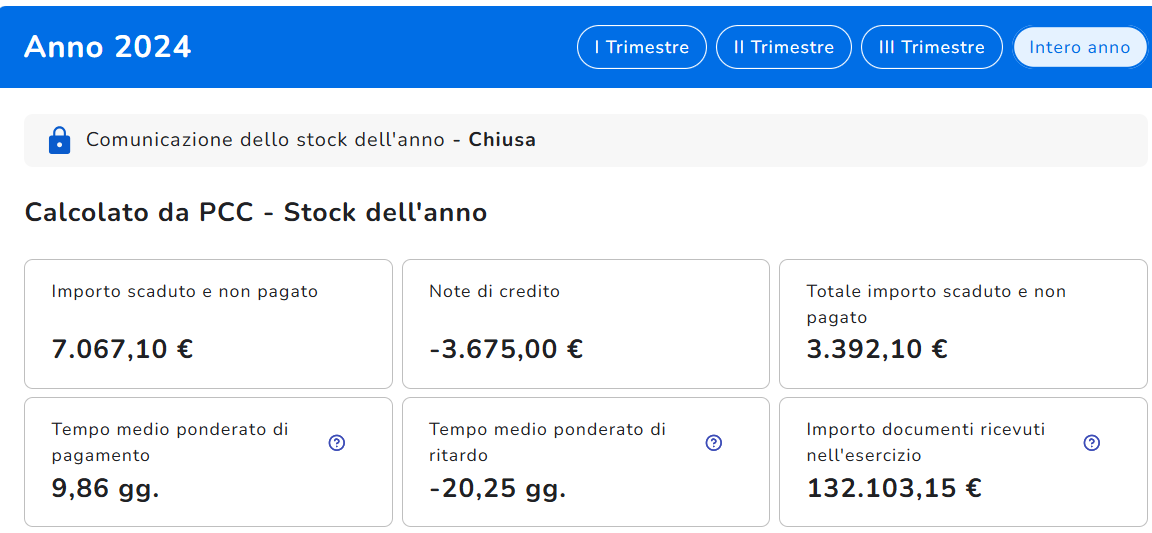Click the 9,86 gg. payment time value

coord(105,489)
